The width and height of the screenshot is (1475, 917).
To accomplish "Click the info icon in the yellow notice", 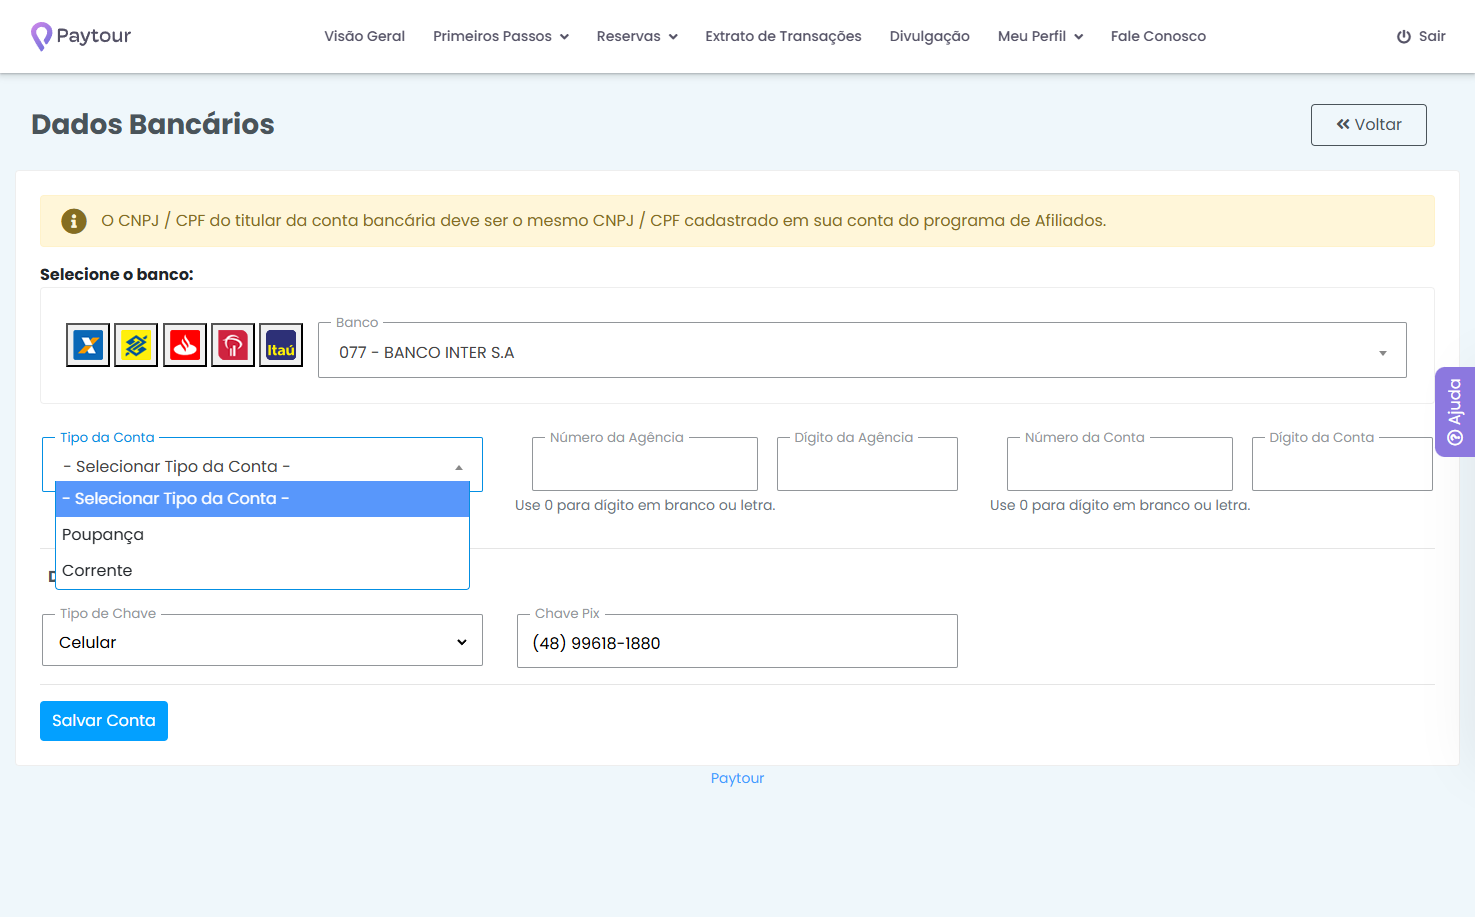I will point(74,221).
